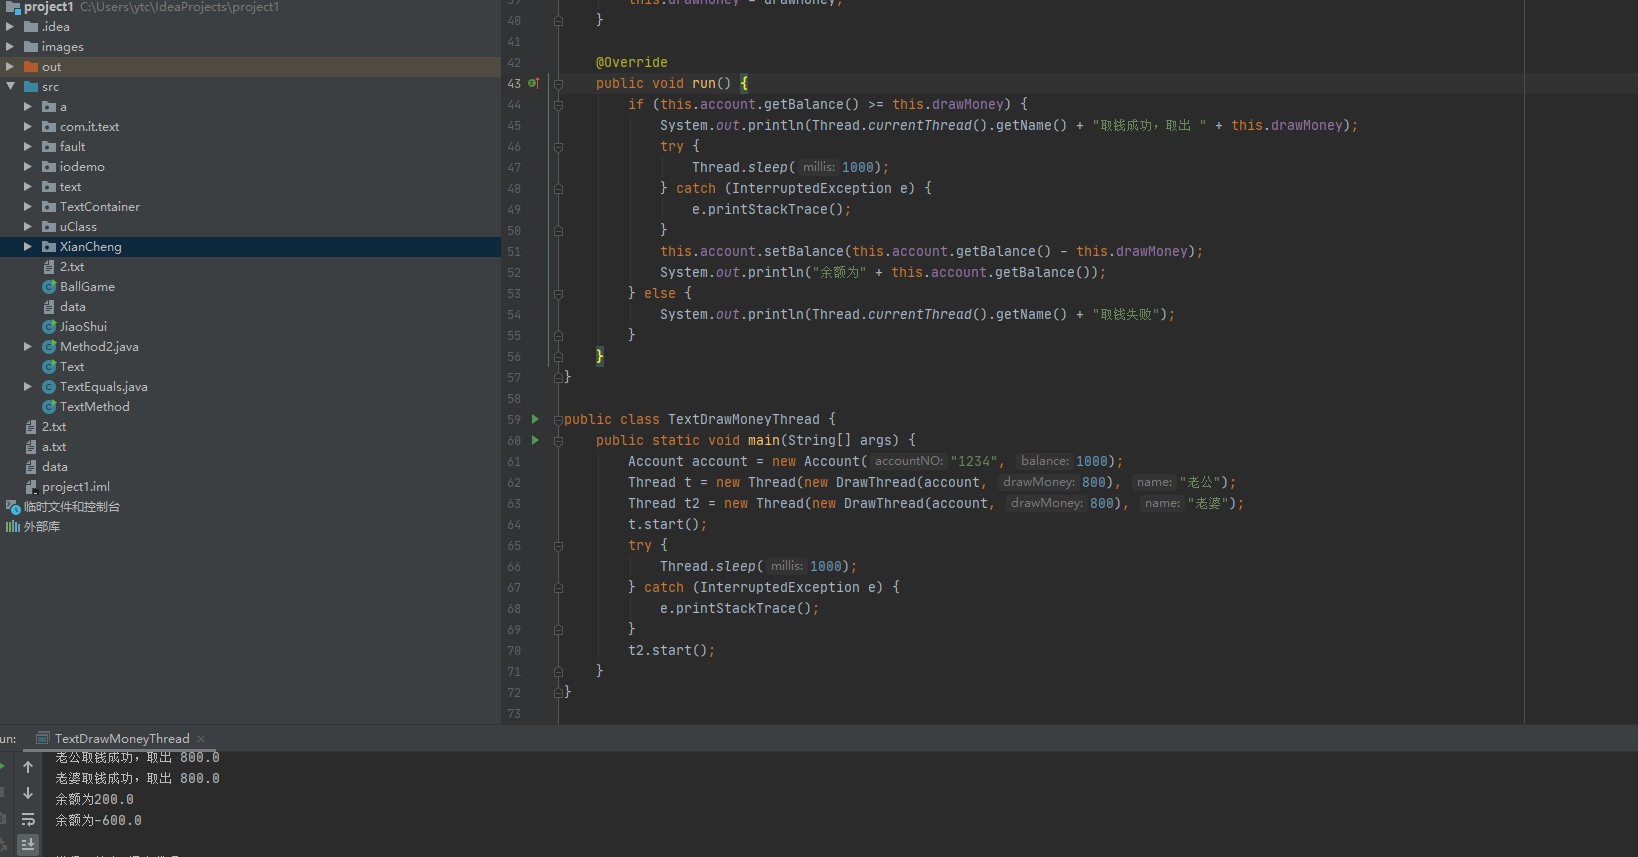1638x857 pixels.
Task: Select the data file under src
Action: point(73,307)
